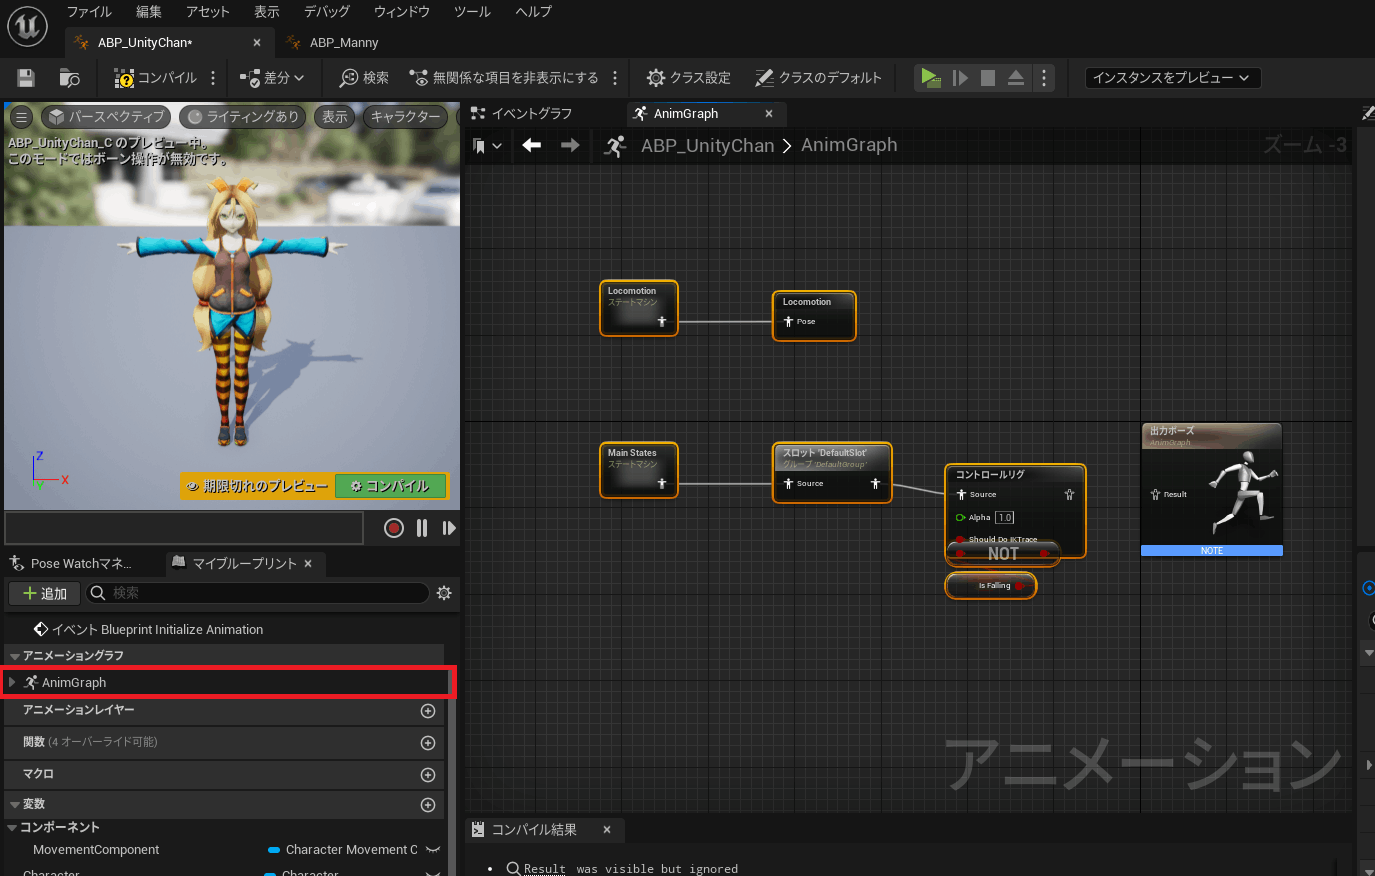Click the frame advance toolbar icon
Screen dimensions: 1375x876
pyautogui.click(x=960, y=78)
